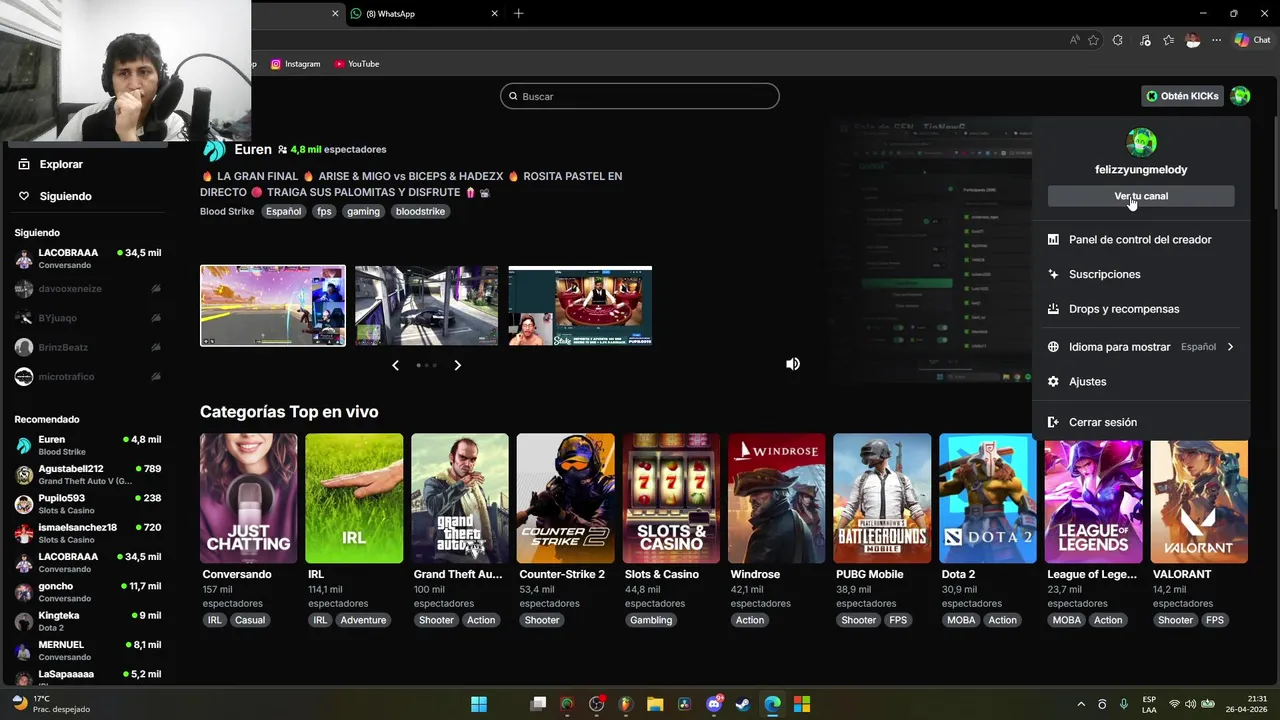Viewport: 1280px width, 720px height.
Task: Expand Idioma para mostrar submenu
Action: tap(1141, 347)
